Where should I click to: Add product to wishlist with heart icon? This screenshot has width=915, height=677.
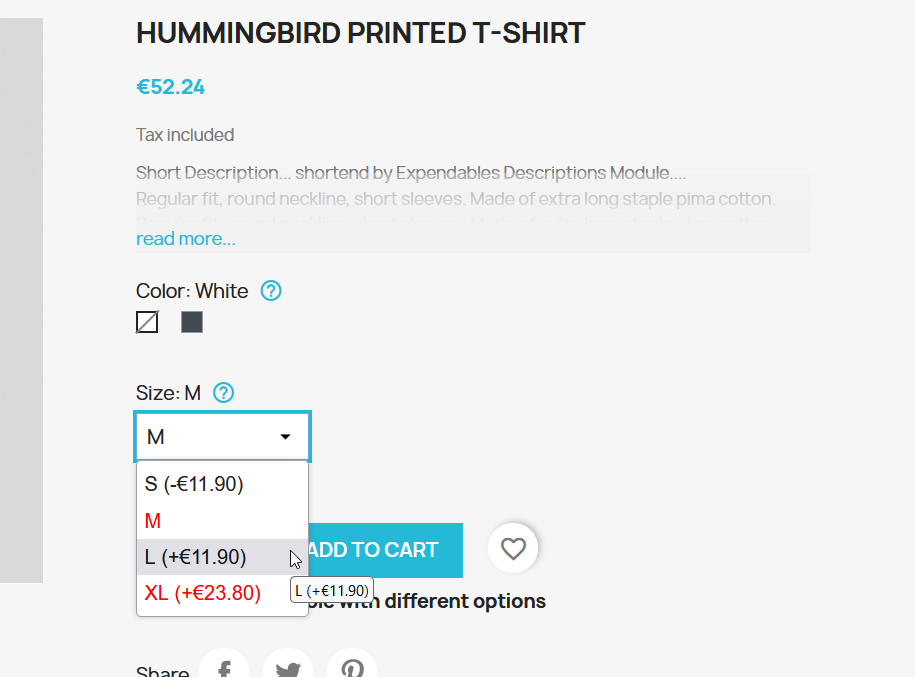(x=513, y=549)
